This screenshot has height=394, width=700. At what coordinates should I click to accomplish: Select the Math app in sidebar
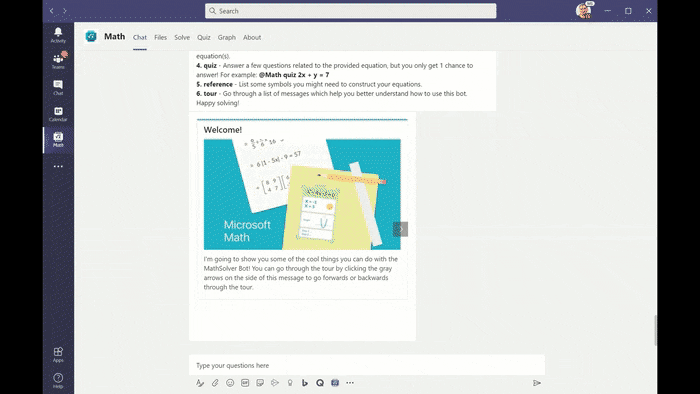click(x=58, y=140)
